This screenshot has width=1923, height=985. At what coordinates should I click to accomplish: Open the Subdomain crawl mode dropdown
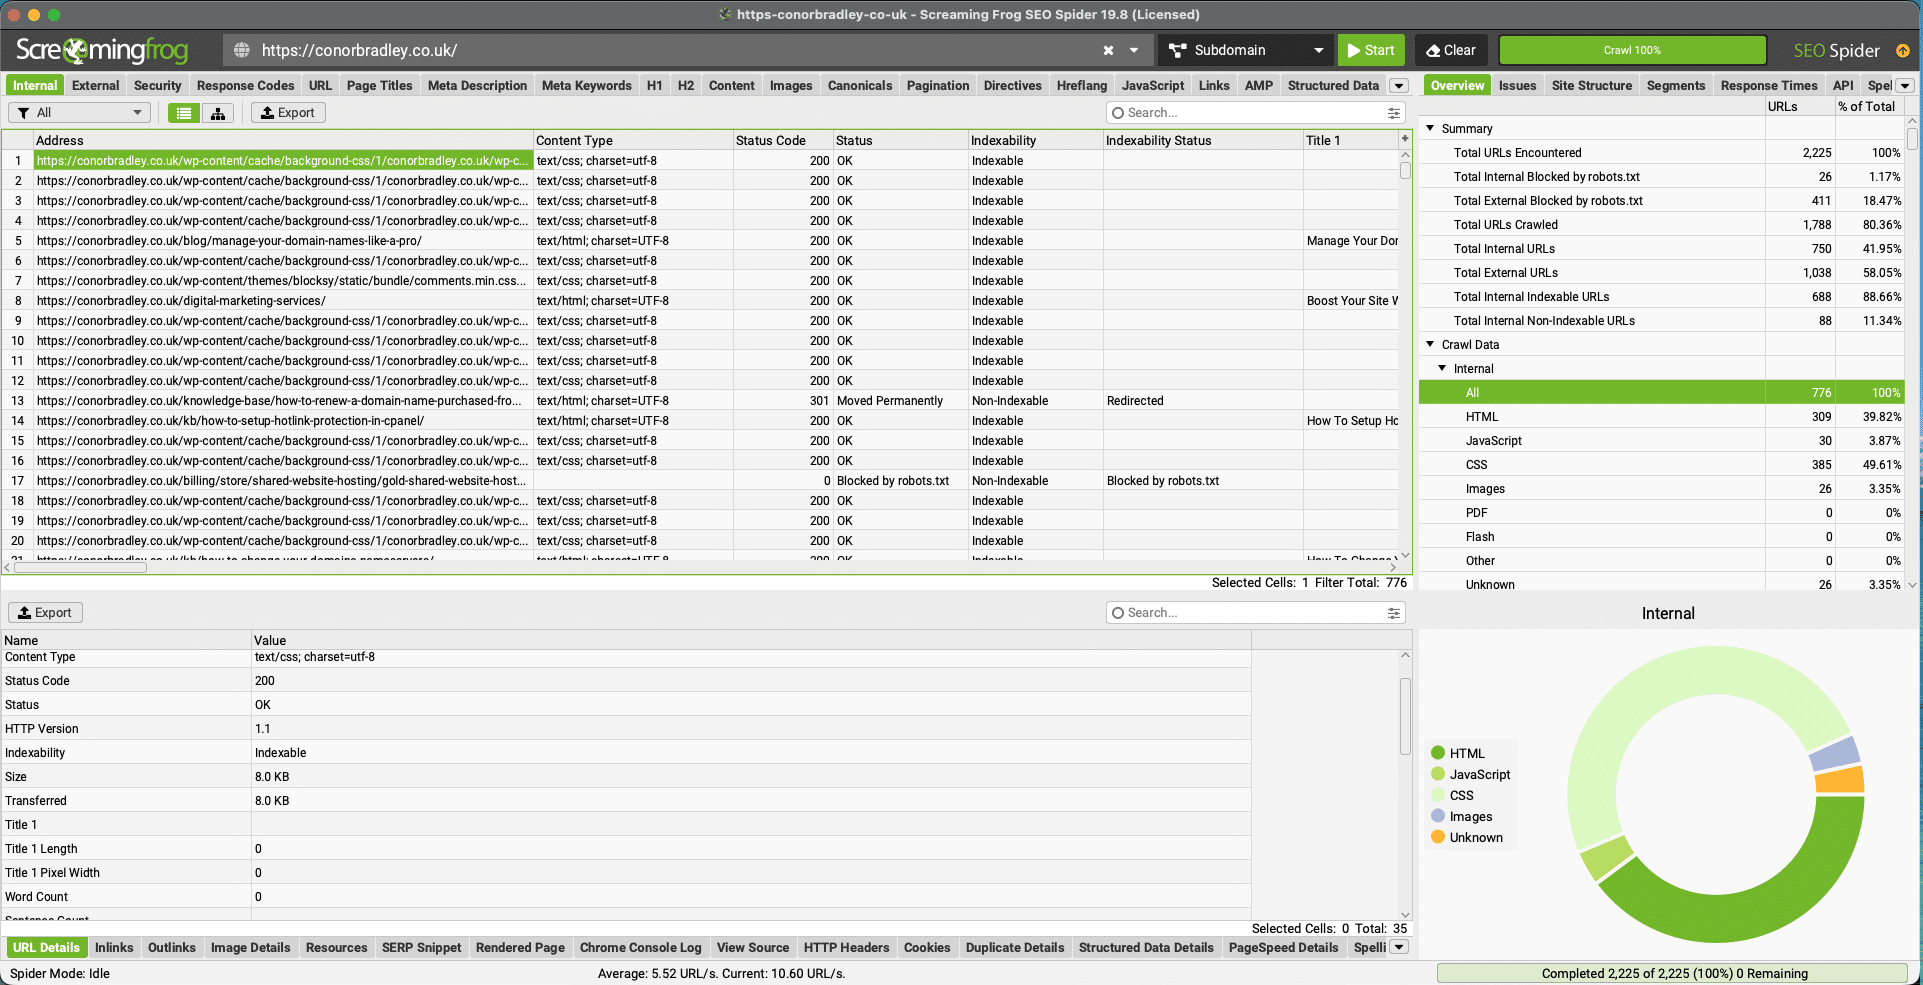[x=1246, y=50]
